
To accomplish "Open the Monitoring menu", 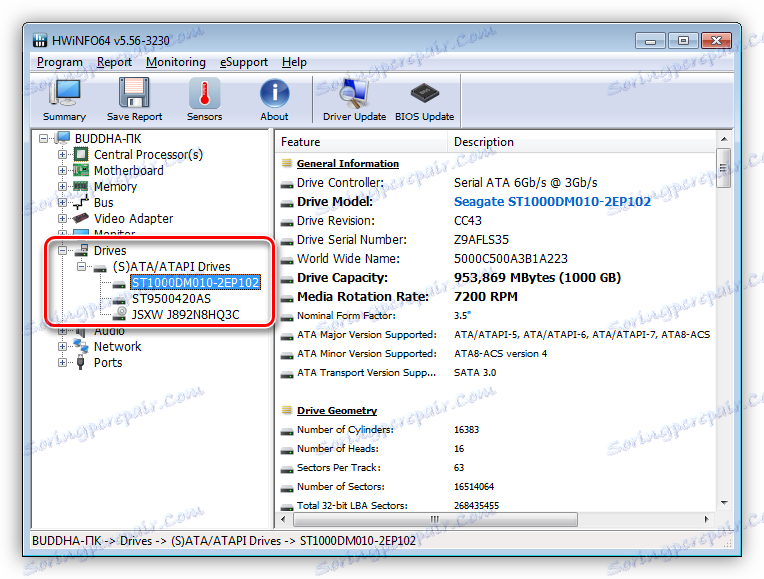I will (x=176, y=62).
